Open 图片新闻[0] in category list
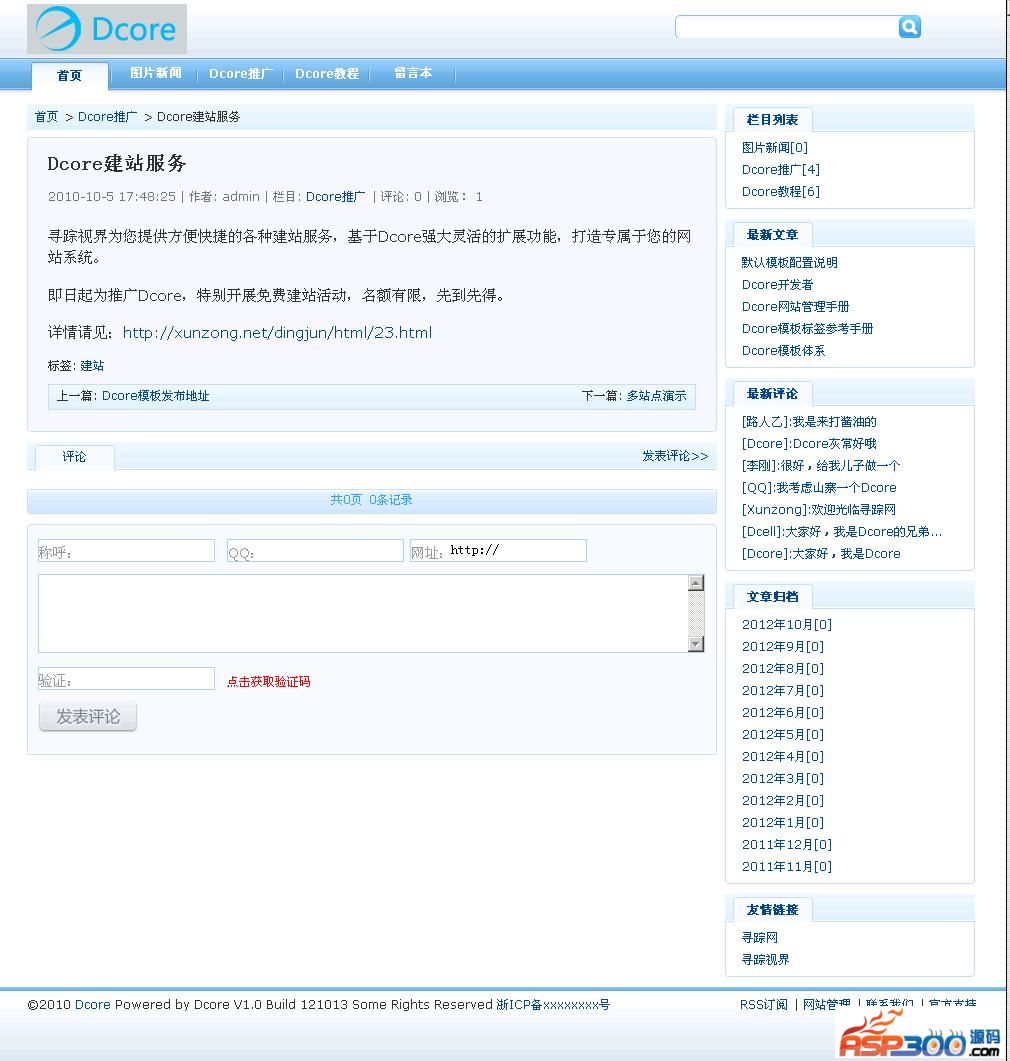Viewport: 1010px width, 1061px height. [x=775, y=148]
